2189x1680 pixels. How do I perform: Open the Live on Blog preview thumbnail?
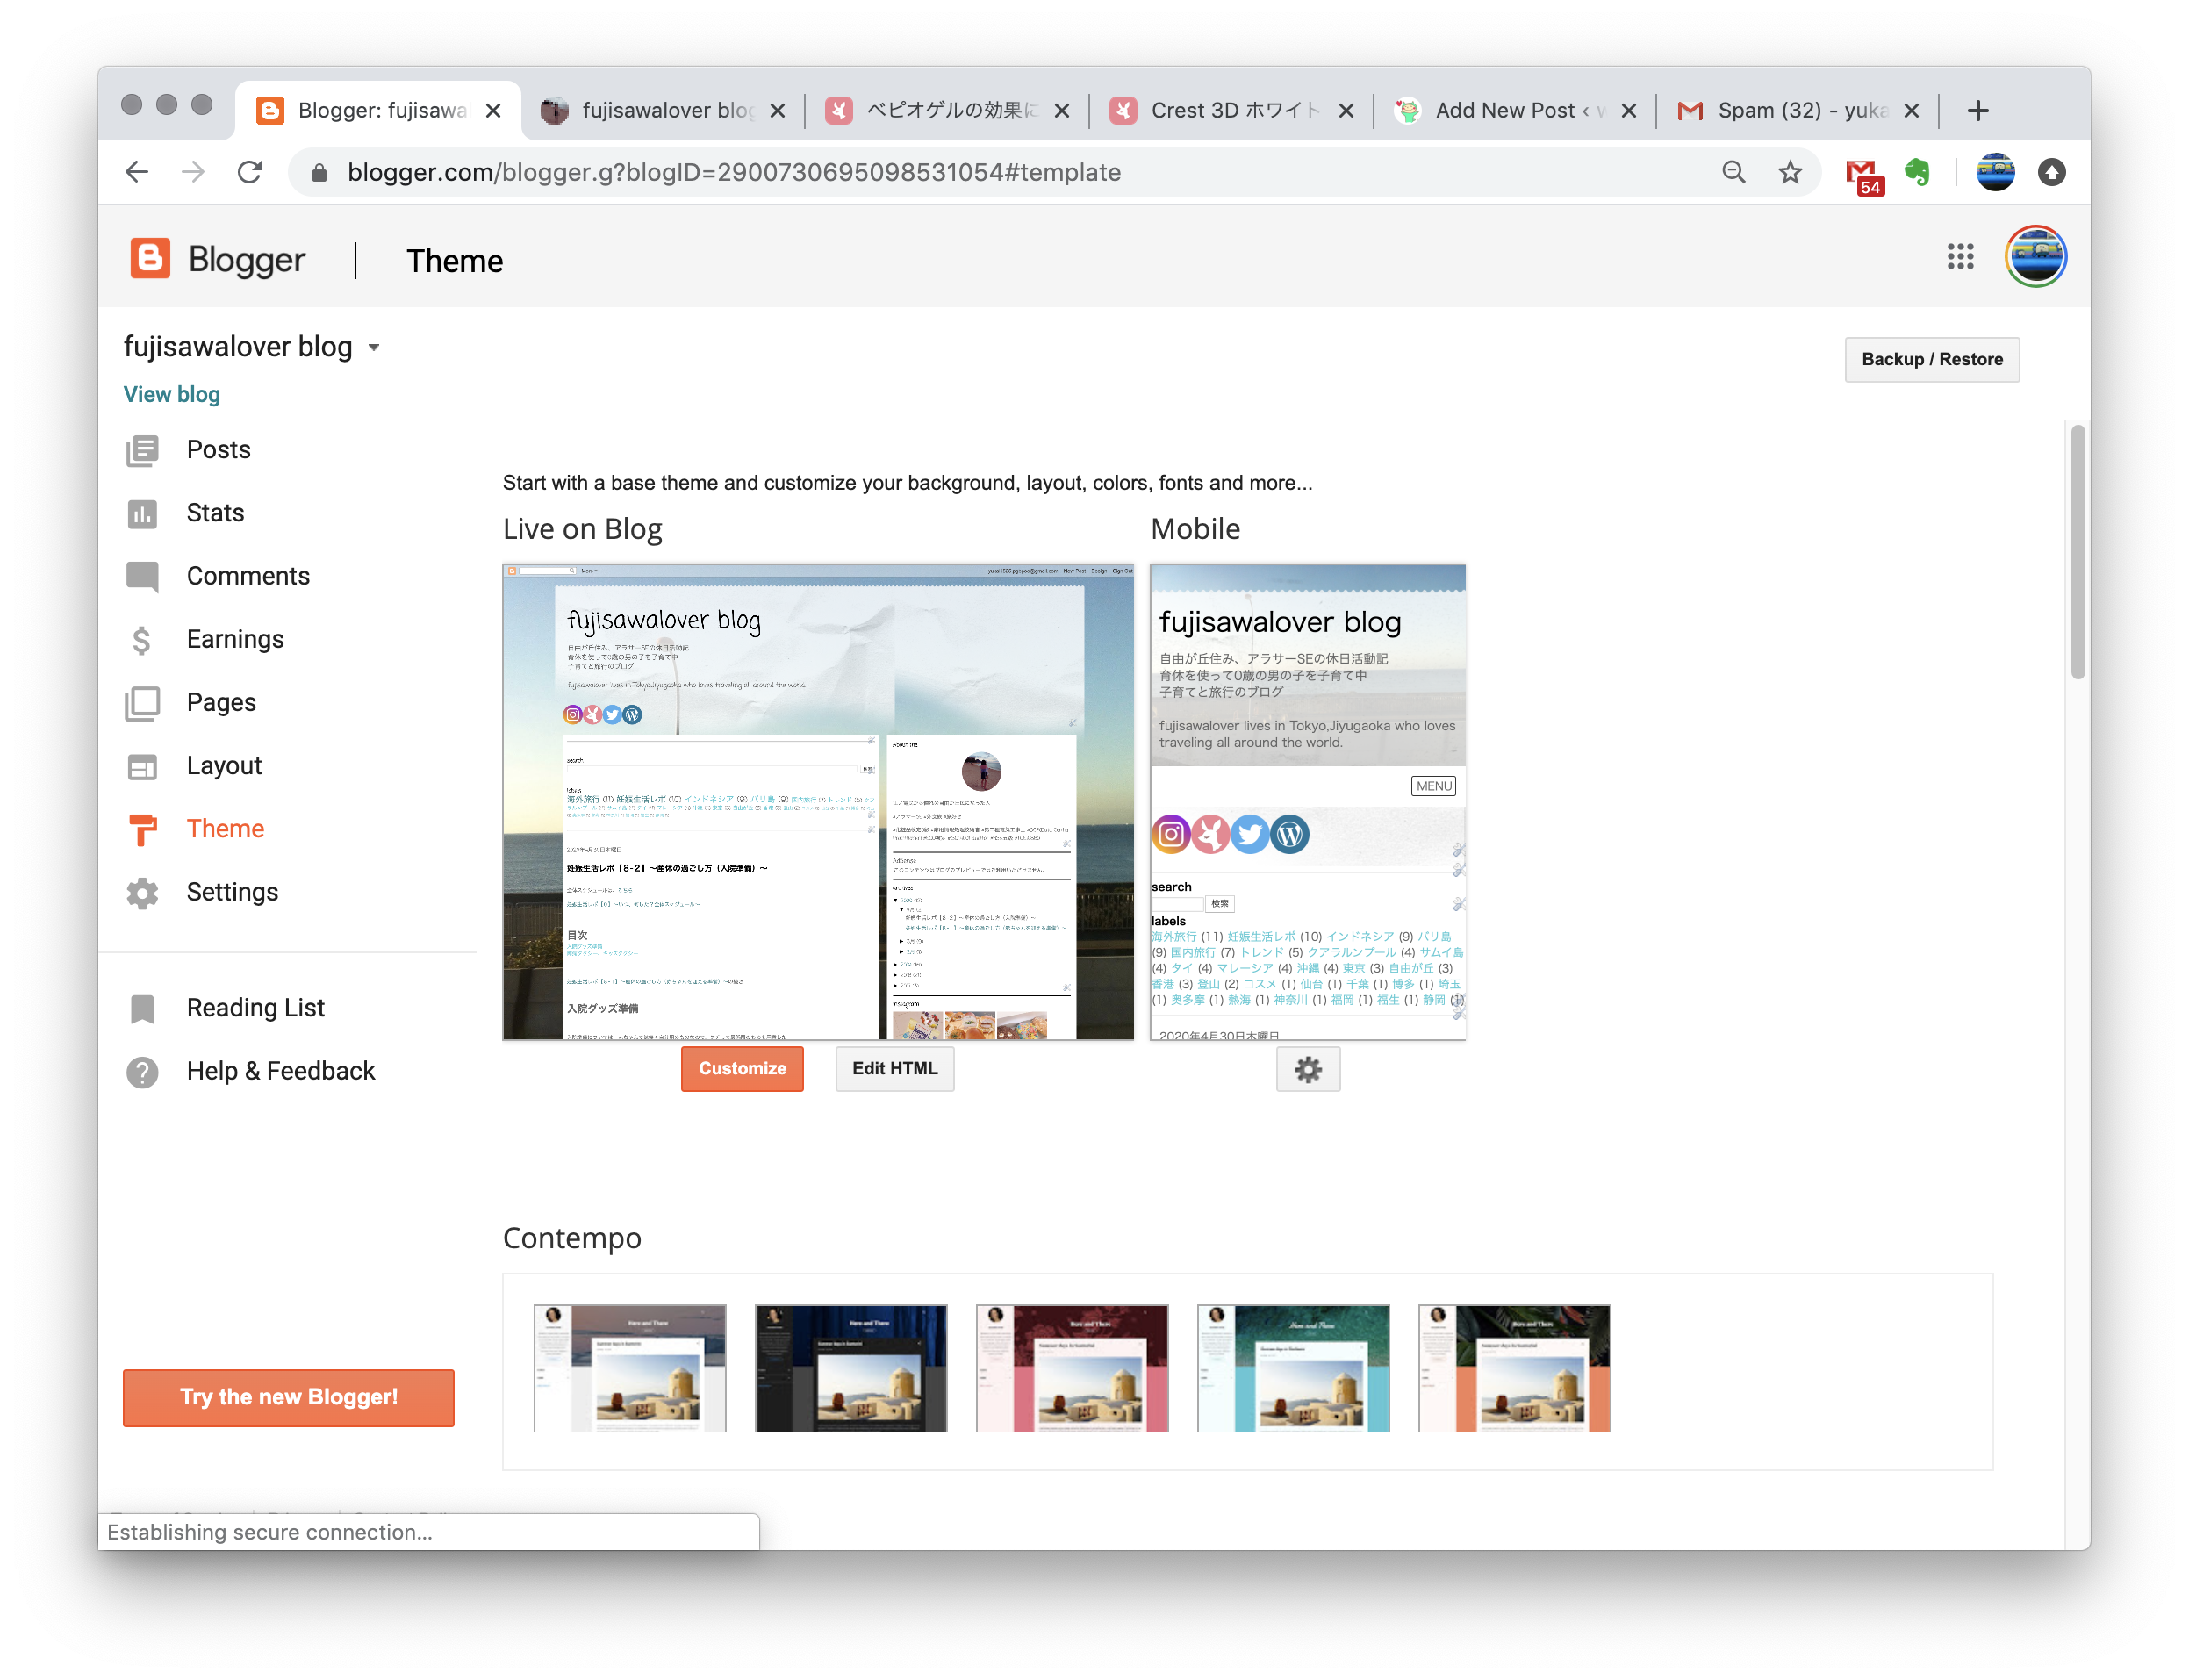(817, 802)
